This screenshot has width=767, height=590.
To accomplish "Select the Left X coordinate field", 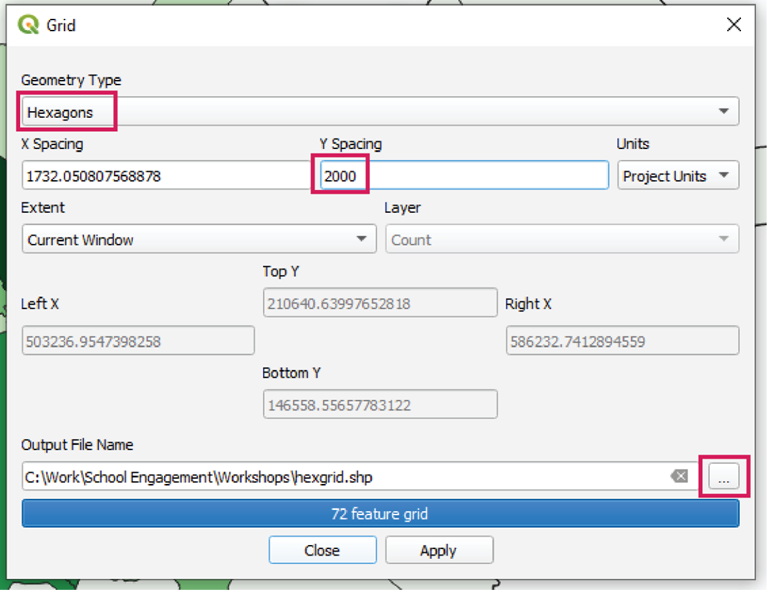I will pyautogui.click(x=138, y=341).
